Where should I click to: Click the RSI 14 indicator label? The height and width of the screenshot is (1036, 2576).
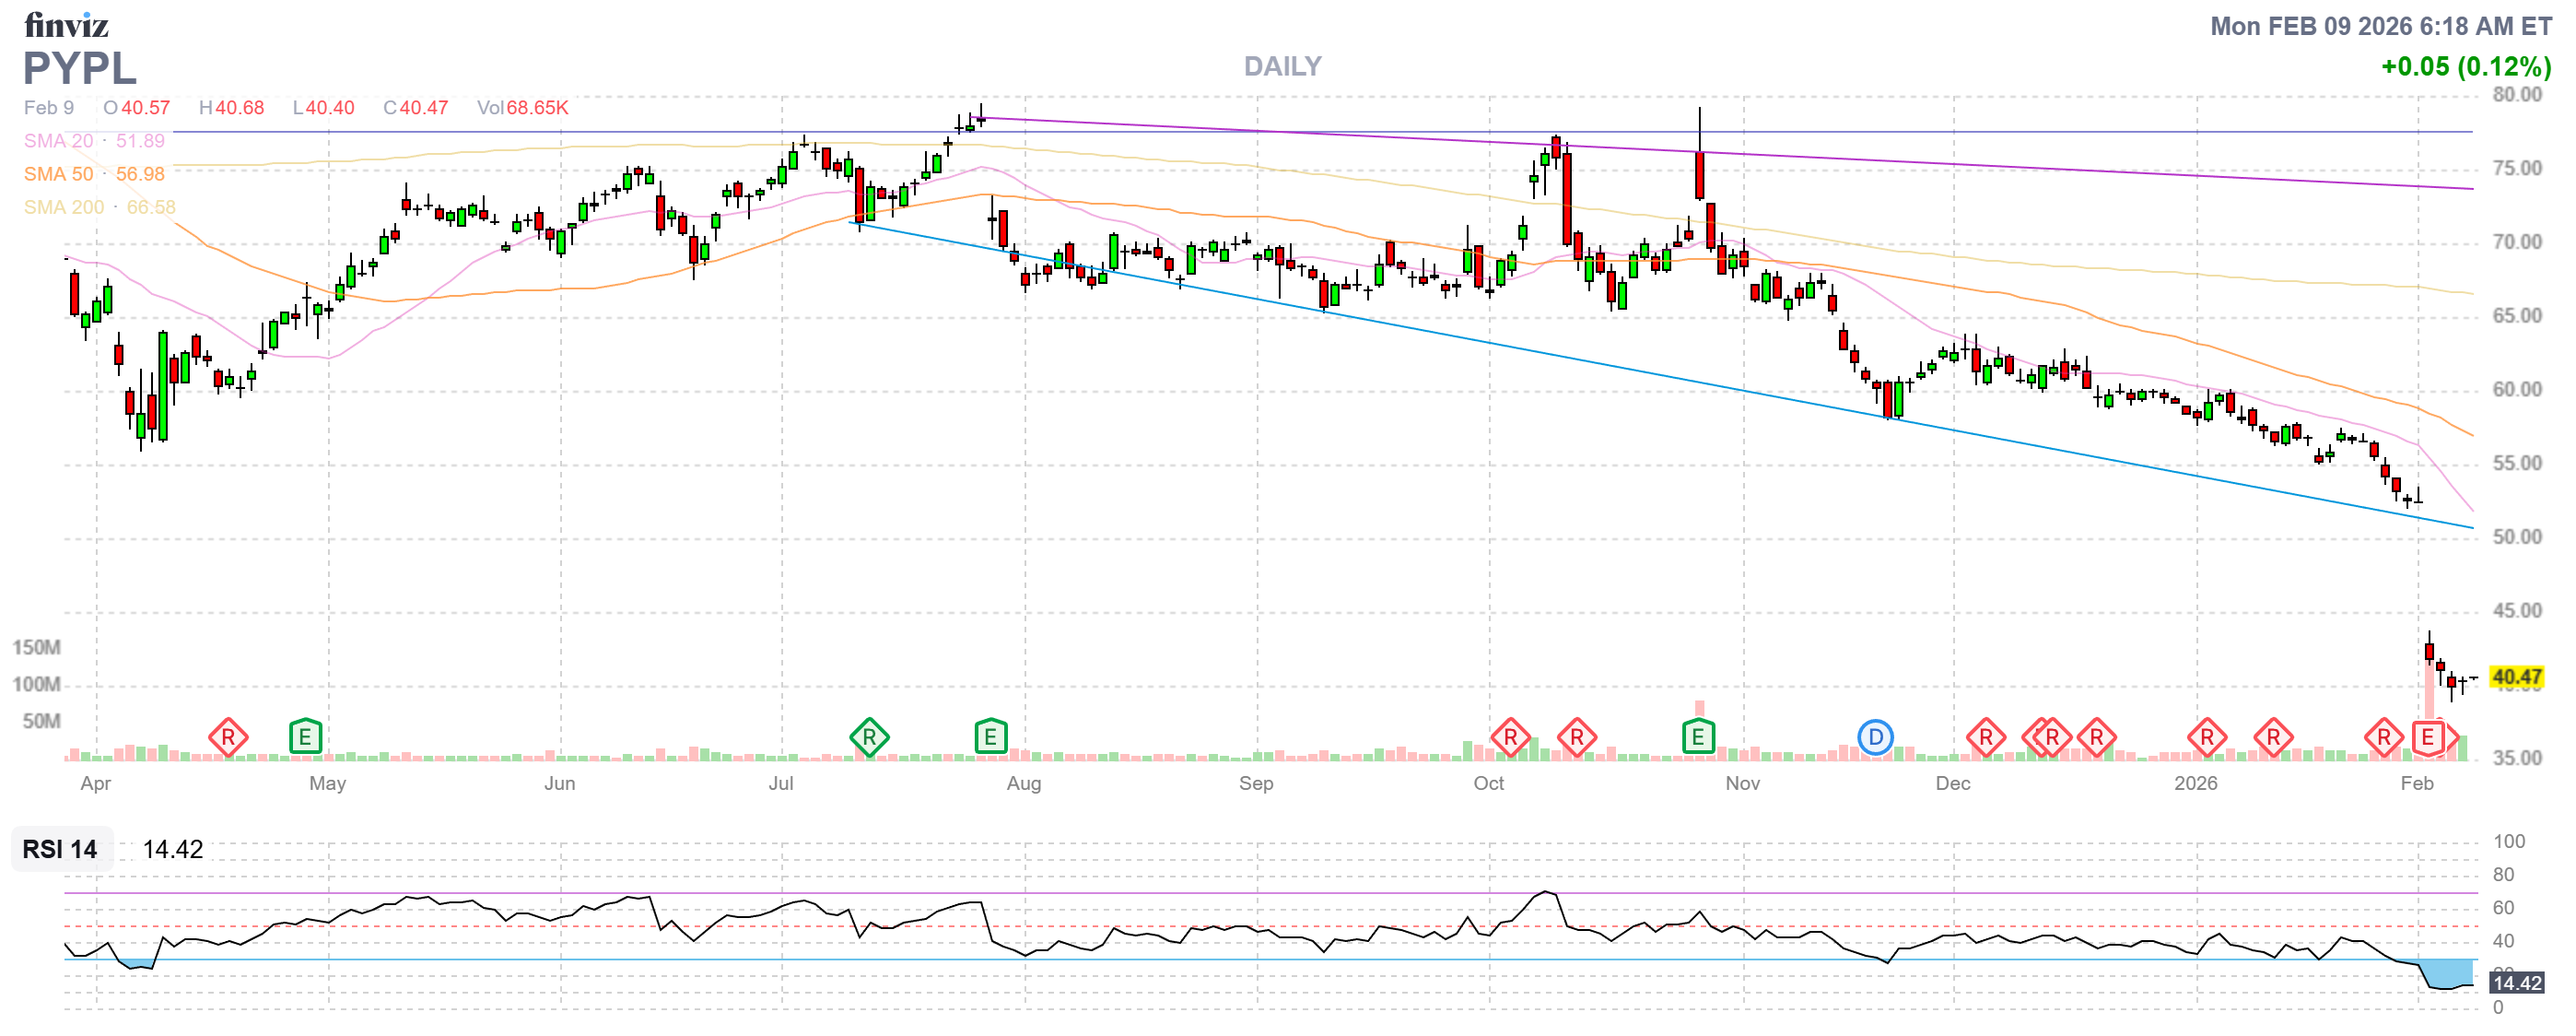[x=60, y=849]
